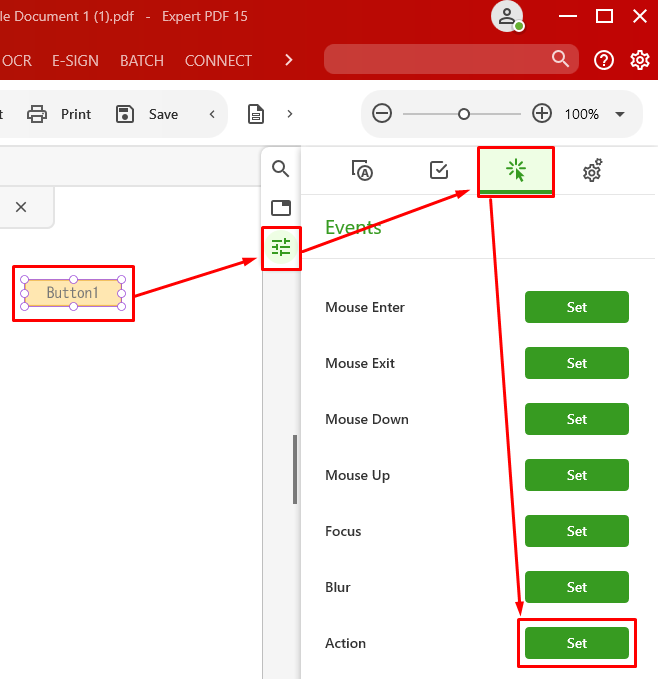Open the CONNECT menu tab
This screenshot has height=679, width=658.
tap(218, 61)
